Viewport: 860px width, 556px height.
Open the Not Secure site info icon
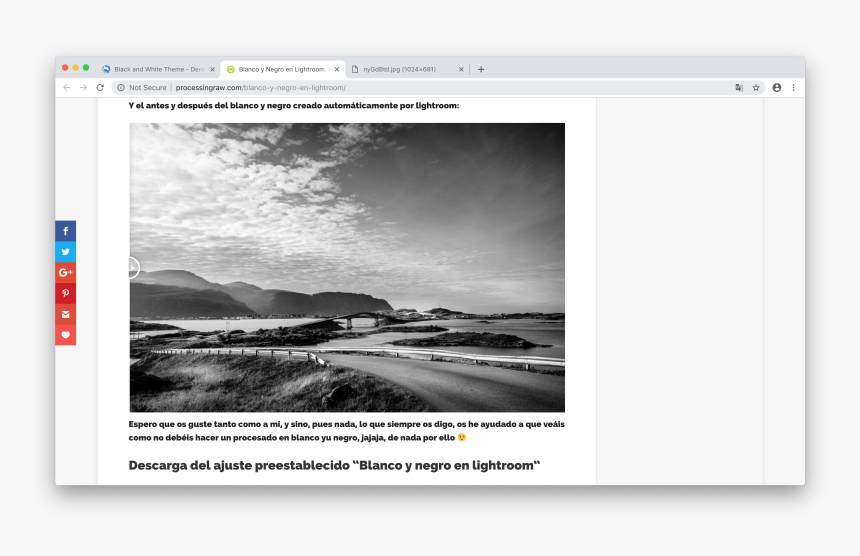(x=121, y=88)
